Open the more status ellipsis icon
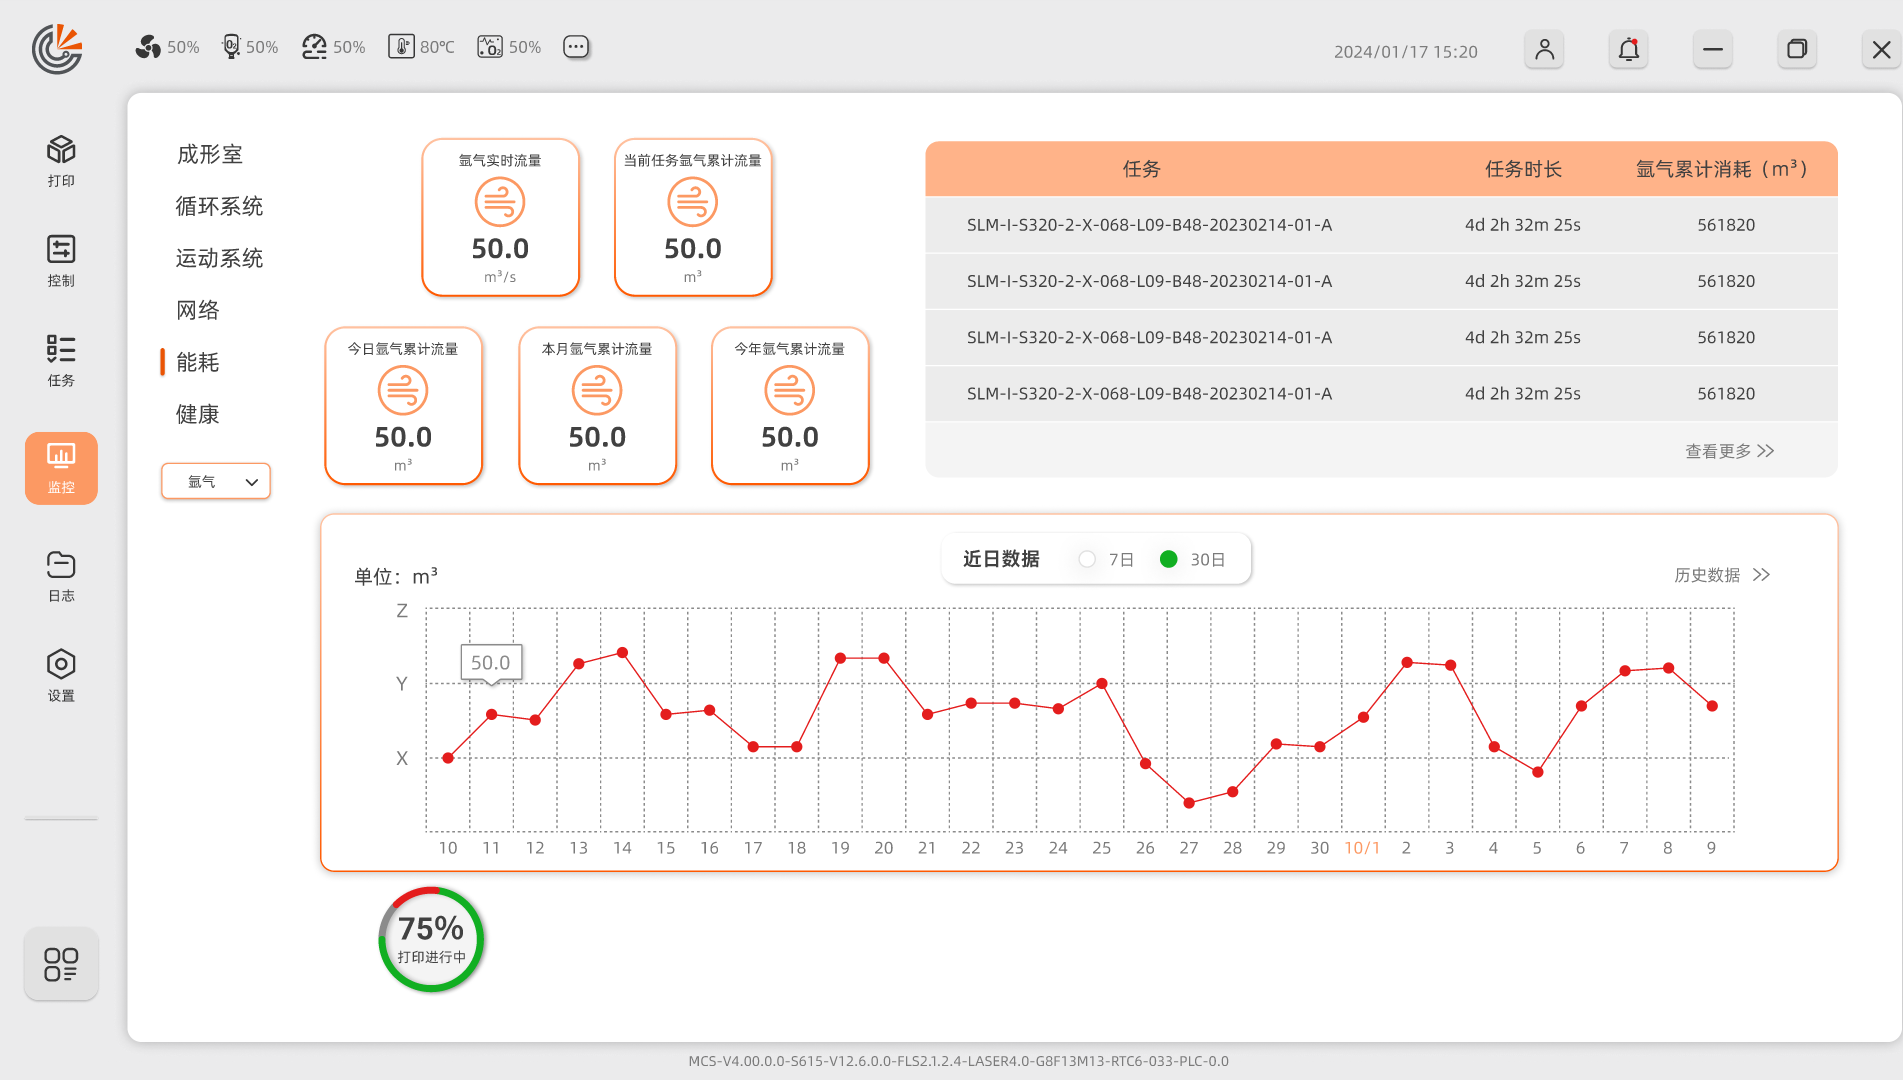The width and height of the screenshot is (1903, 1080). (576, 47)
